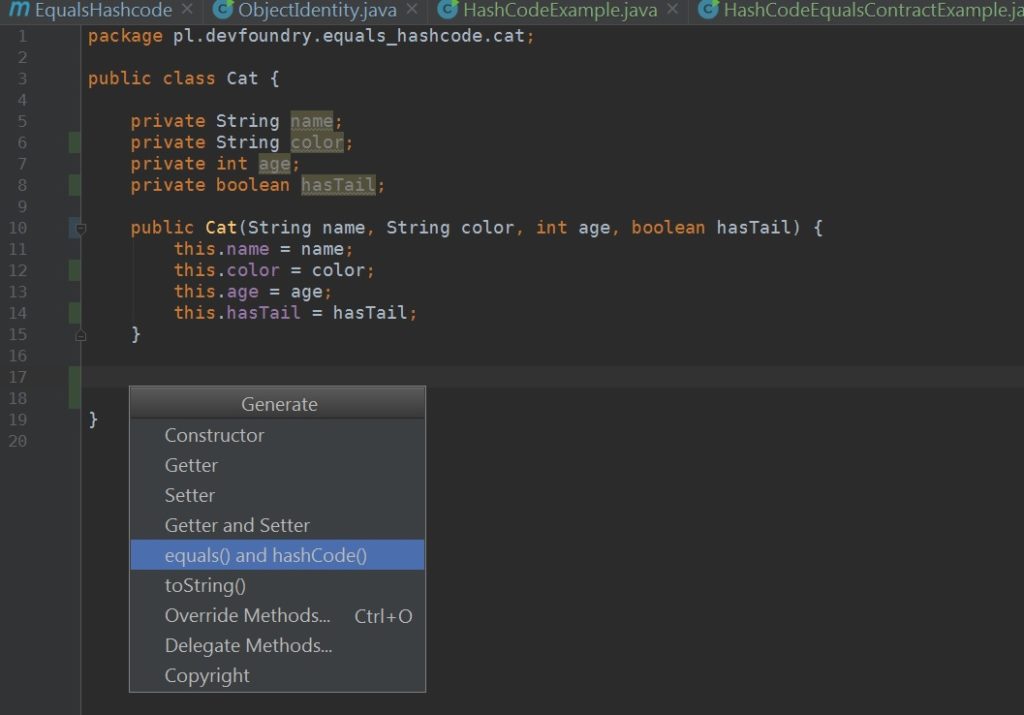The image size is (1024, 715).
Task: Switch to the ObjectIdentity.java tab
Action: pyautogui.click(x=317, y=10)
